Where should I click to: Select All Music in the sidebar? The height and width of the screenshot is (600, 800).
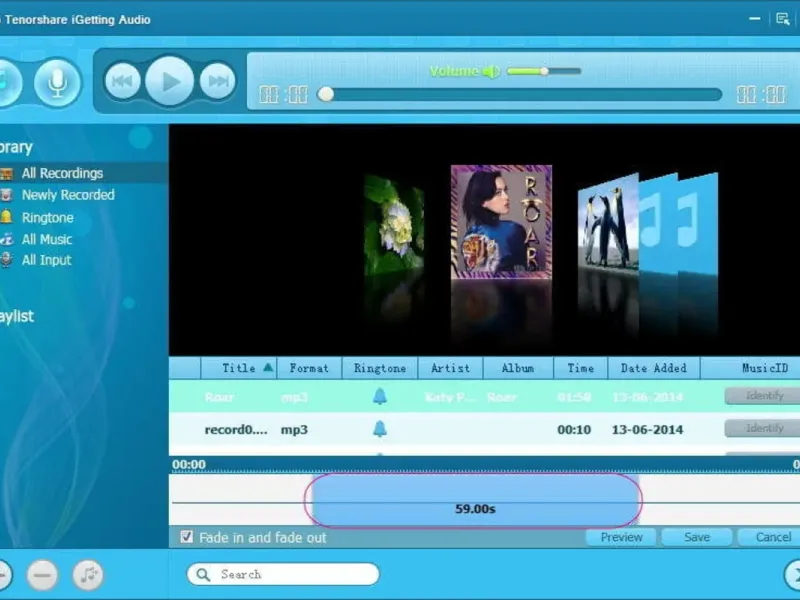(x=47, y=239)
